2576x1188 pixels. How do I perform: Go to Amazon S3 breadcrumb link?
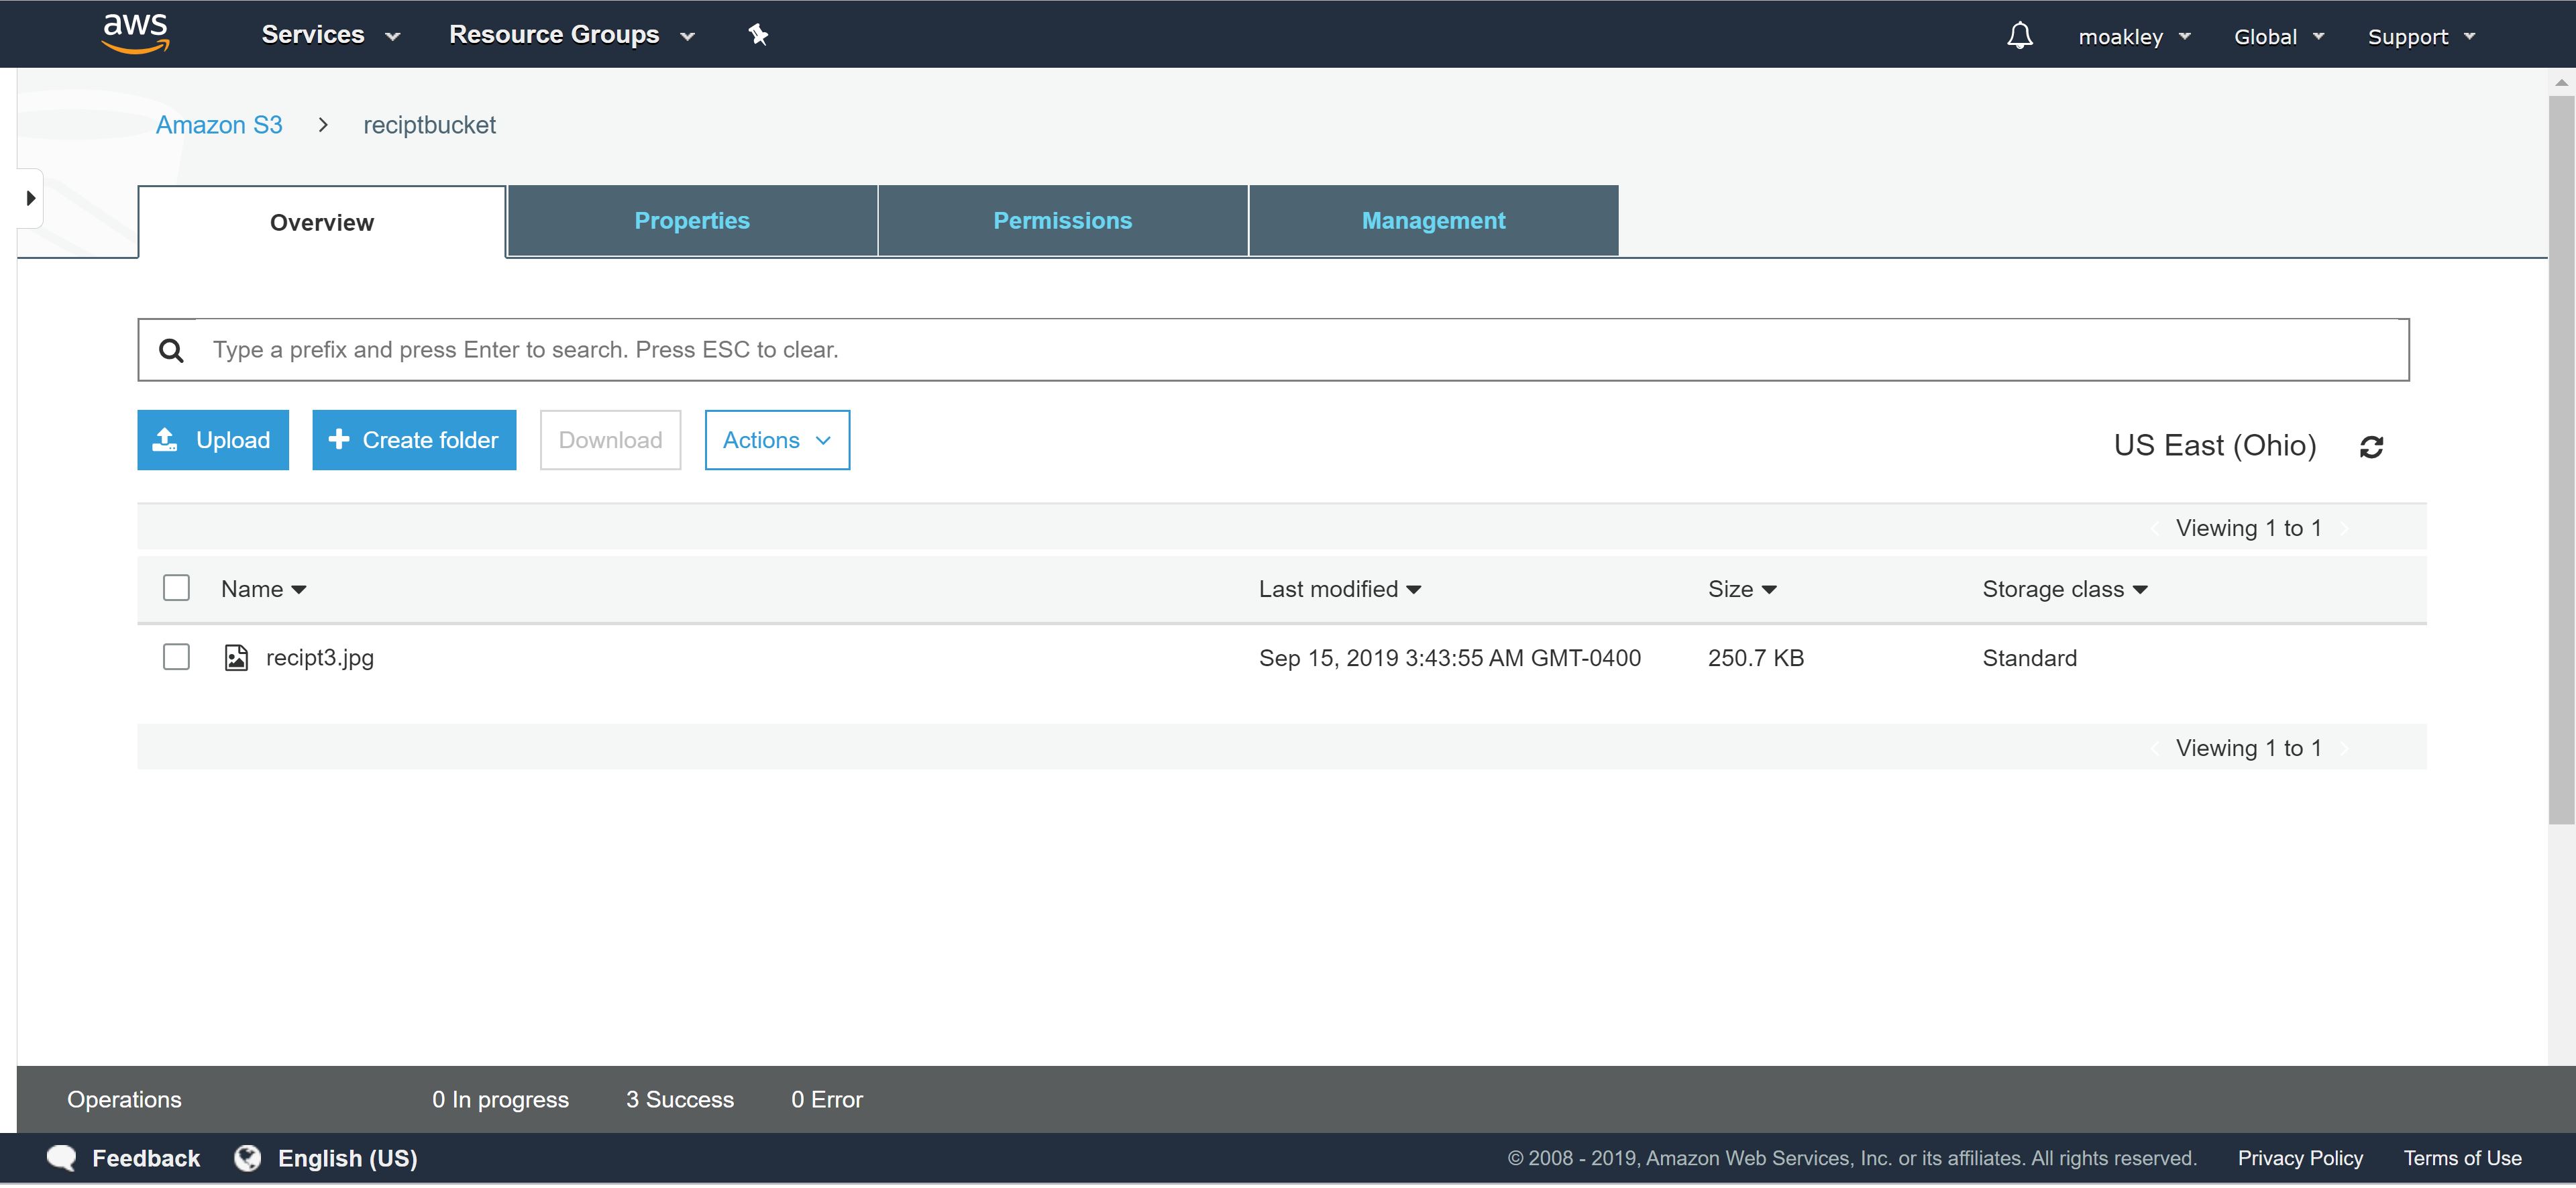tap(219, 125)
